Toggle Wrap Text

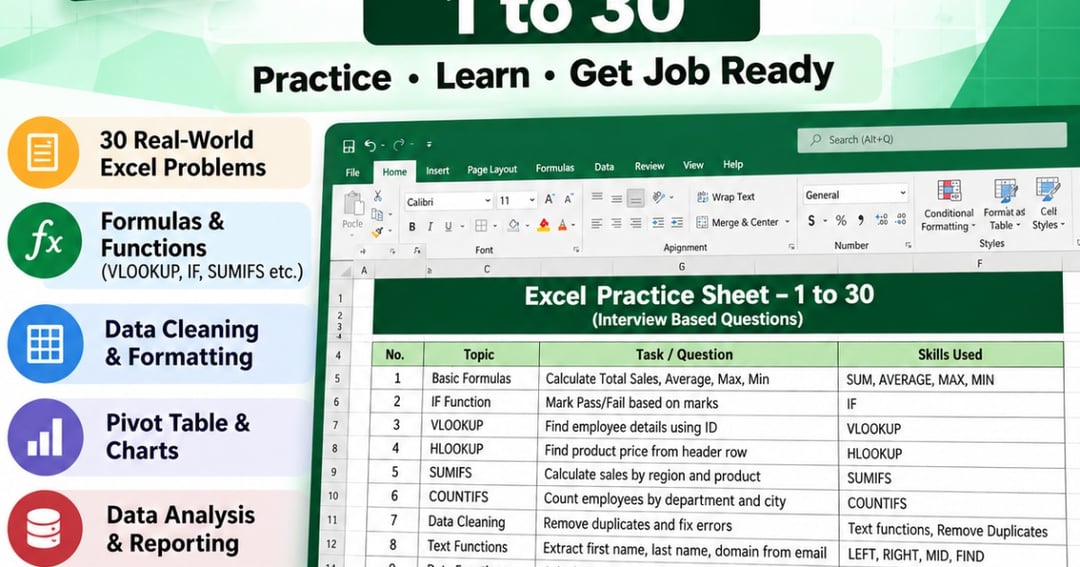pos(726,197)
